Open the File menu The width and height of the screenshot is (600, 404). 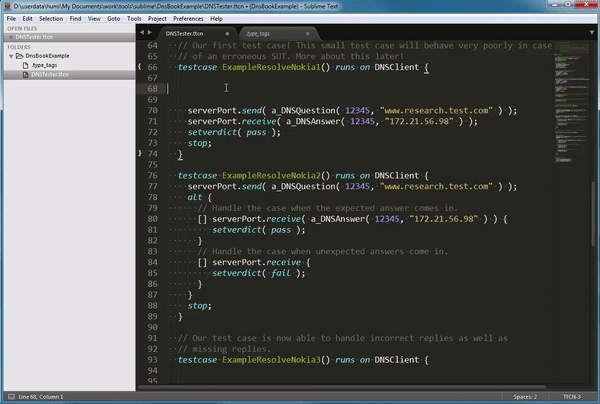(11, 18)
